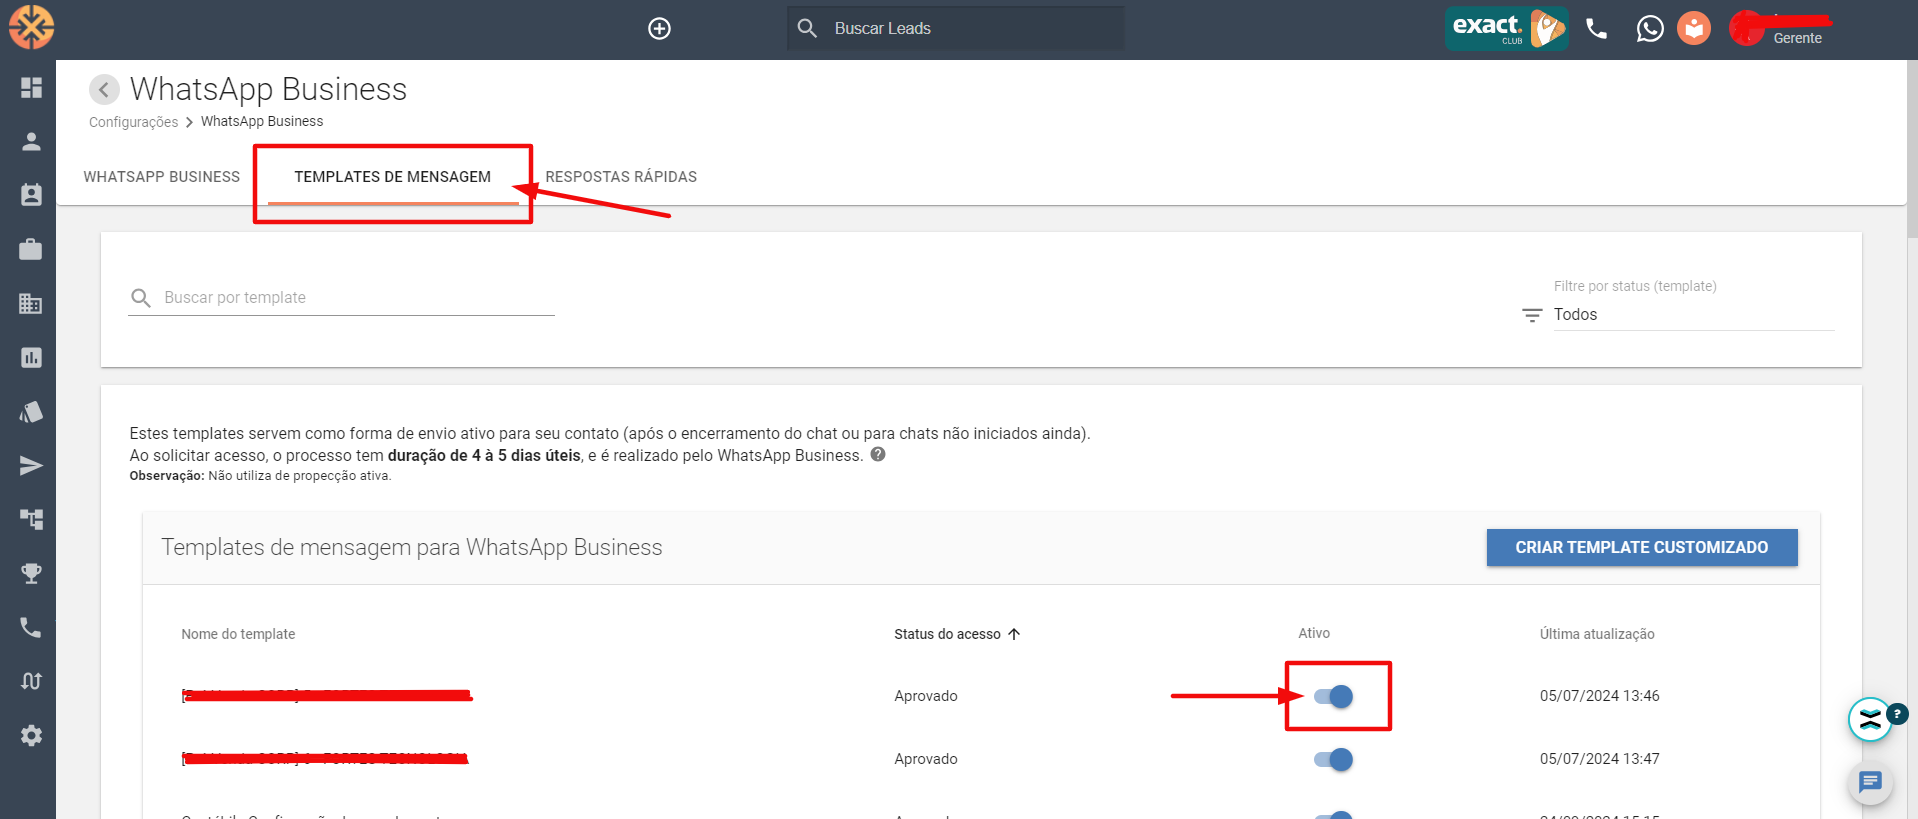
Task: Click the phone icon in the top bar
Action: (1597, 29)
